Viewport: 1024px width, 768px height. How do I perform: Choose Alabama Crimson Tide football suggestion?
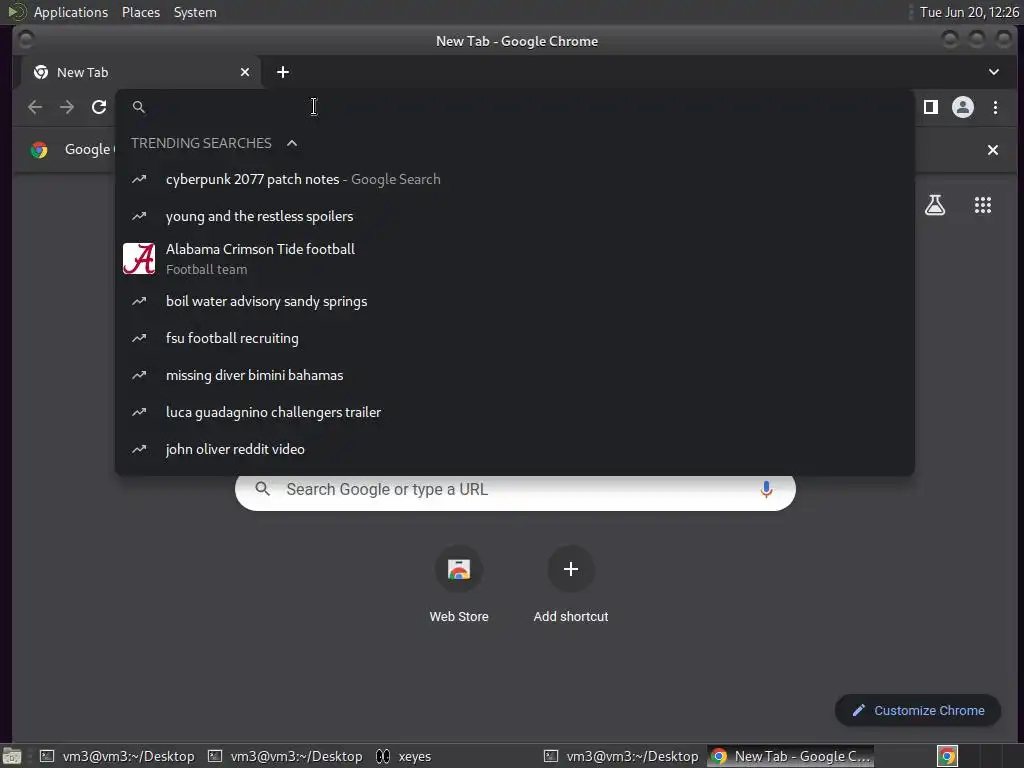coord(515,259)
